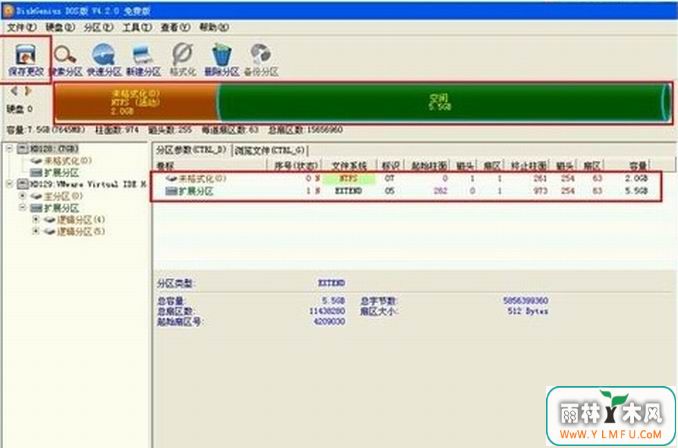This screenshot has width=678, height=448.
Task: Open the 帮助 menu
Action: point(214,27)
